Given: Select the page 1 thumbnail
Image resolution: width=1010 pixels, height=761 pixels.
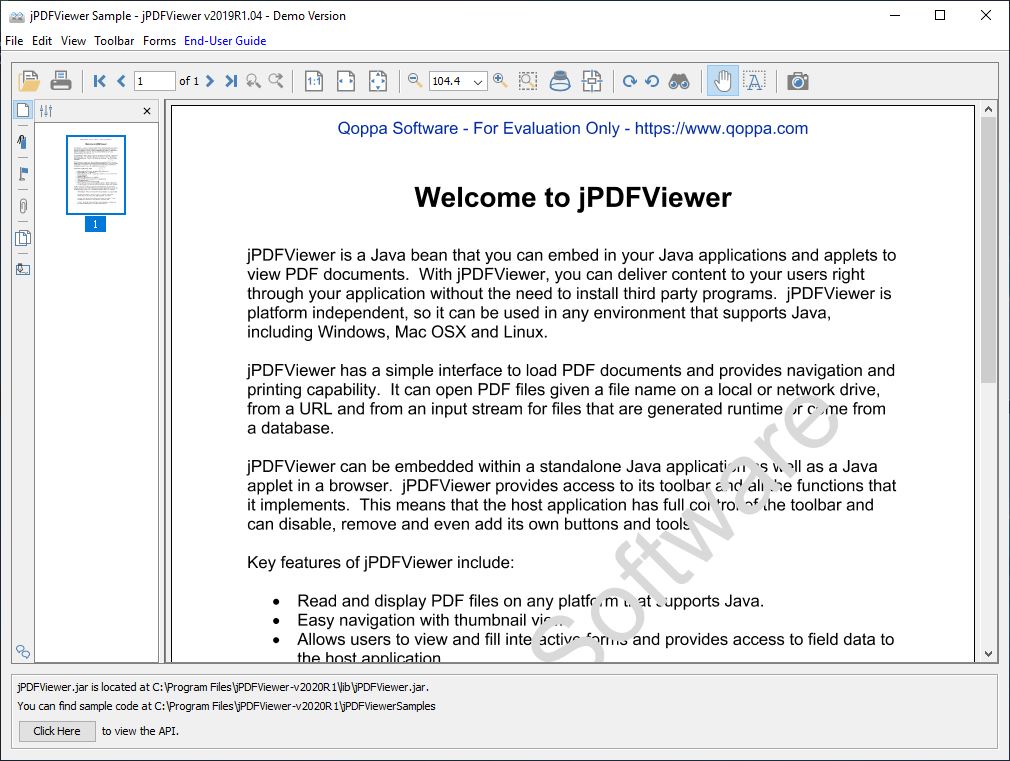Looking at the screenshot, I should (x=95, y=175).
